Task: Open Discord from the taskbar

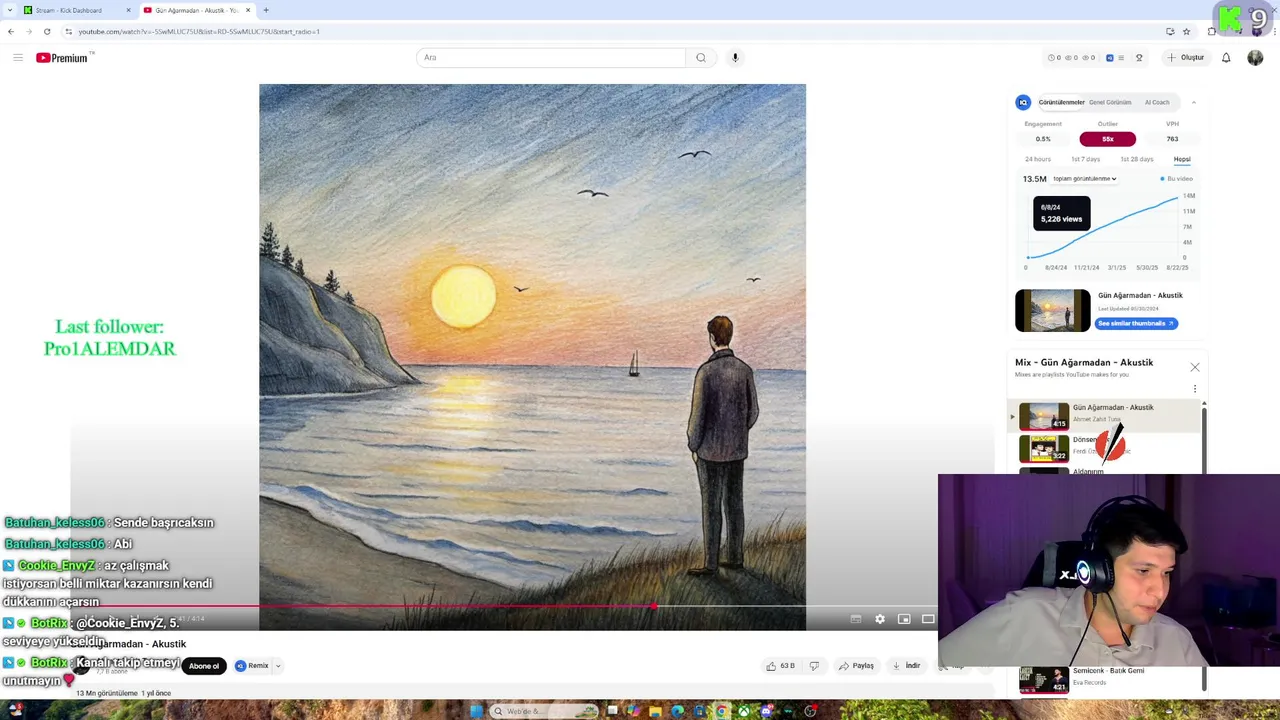Action: pos(766,711)
